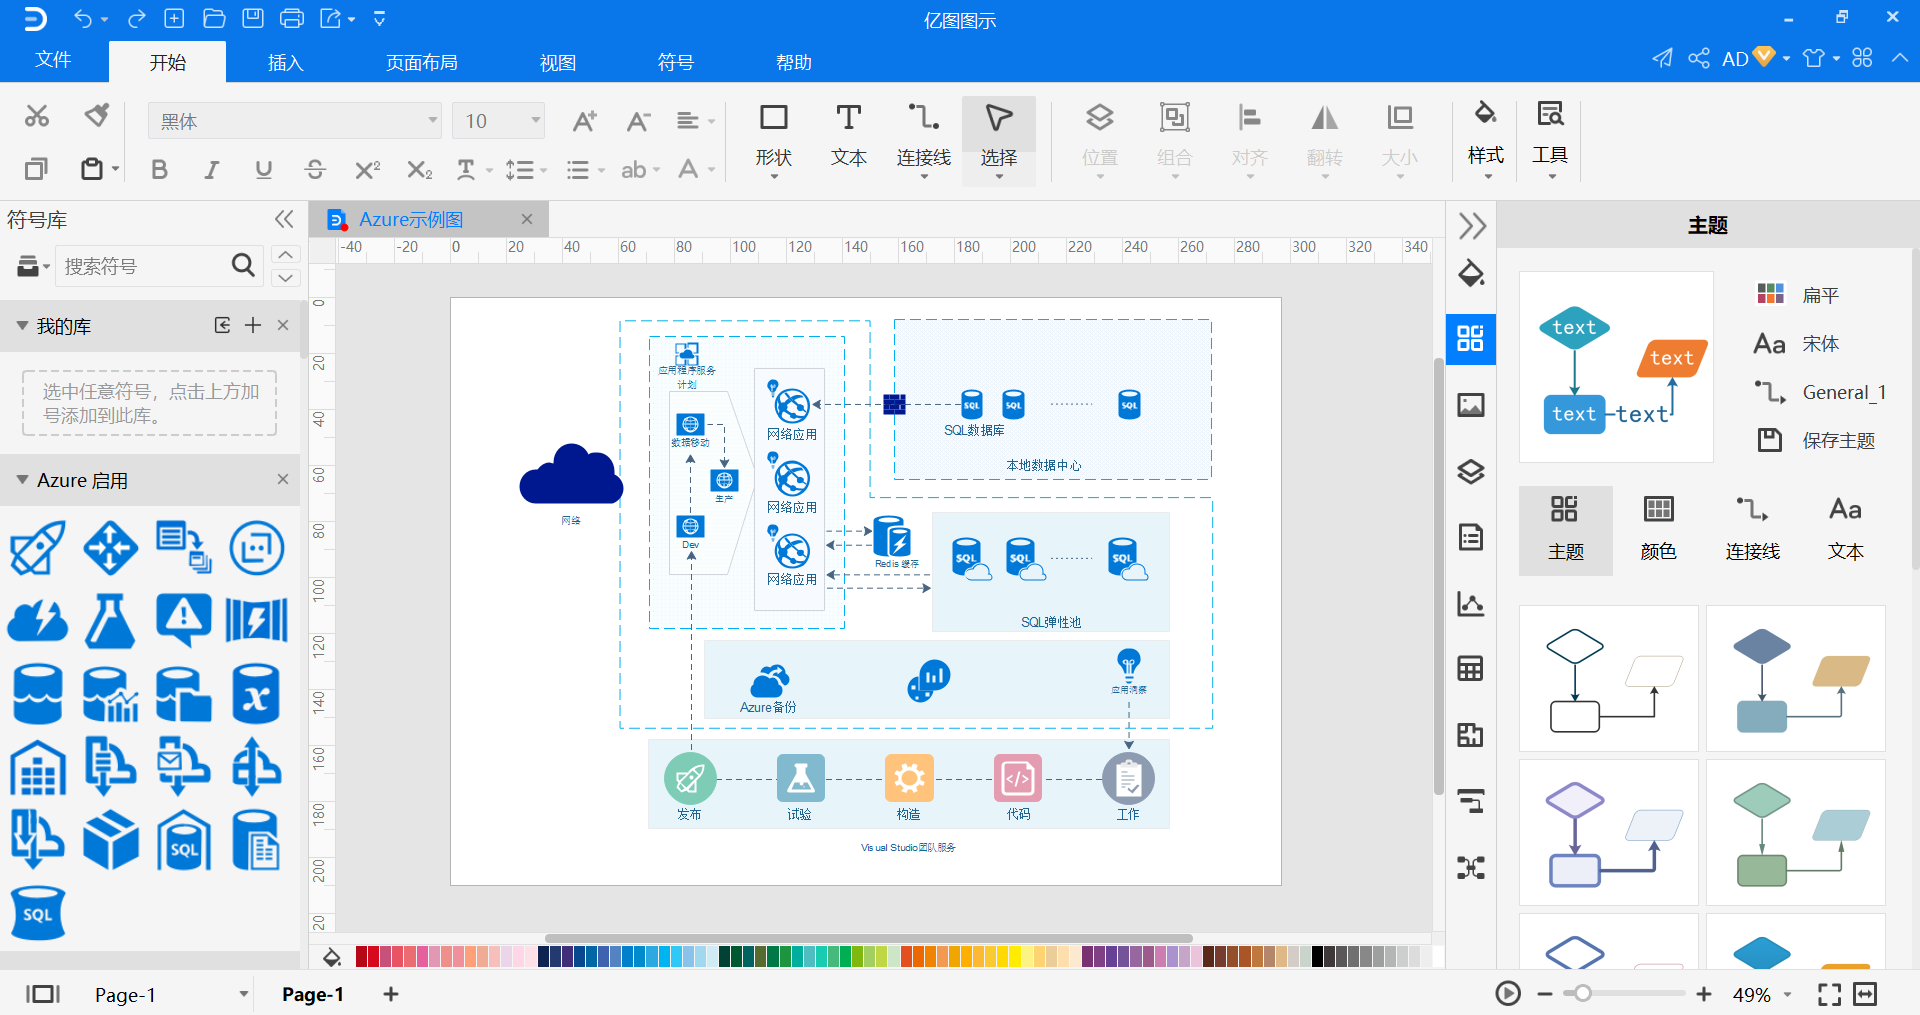1920x1015 pixels.
Task: Toggle the 主题 theme panel button in sidebar
Action: pyautogui.click(x=1470, y=339)
